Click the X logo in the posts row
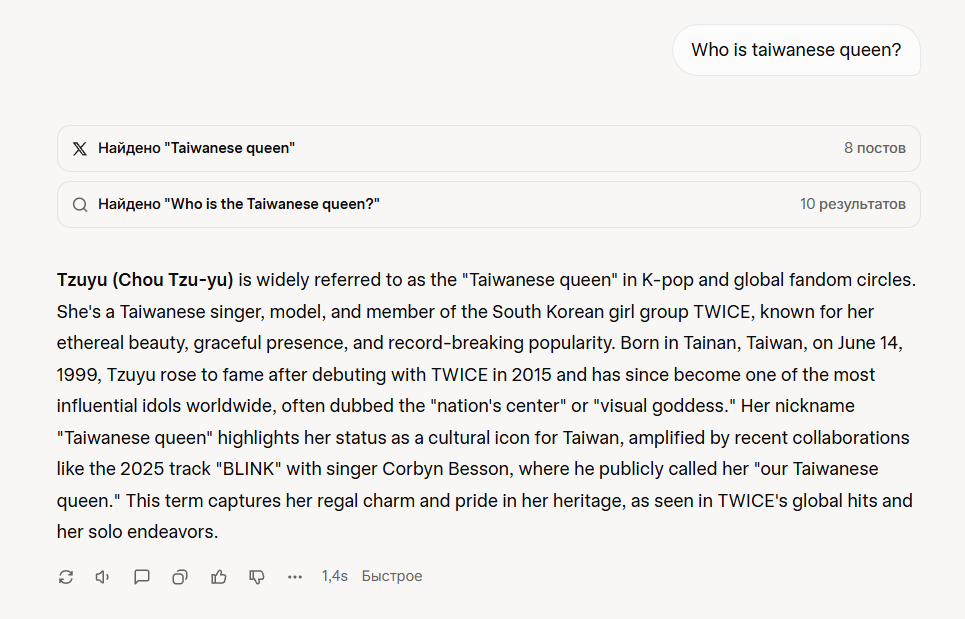The width and height of the screenshot is (965, 619). pos(80,149)
